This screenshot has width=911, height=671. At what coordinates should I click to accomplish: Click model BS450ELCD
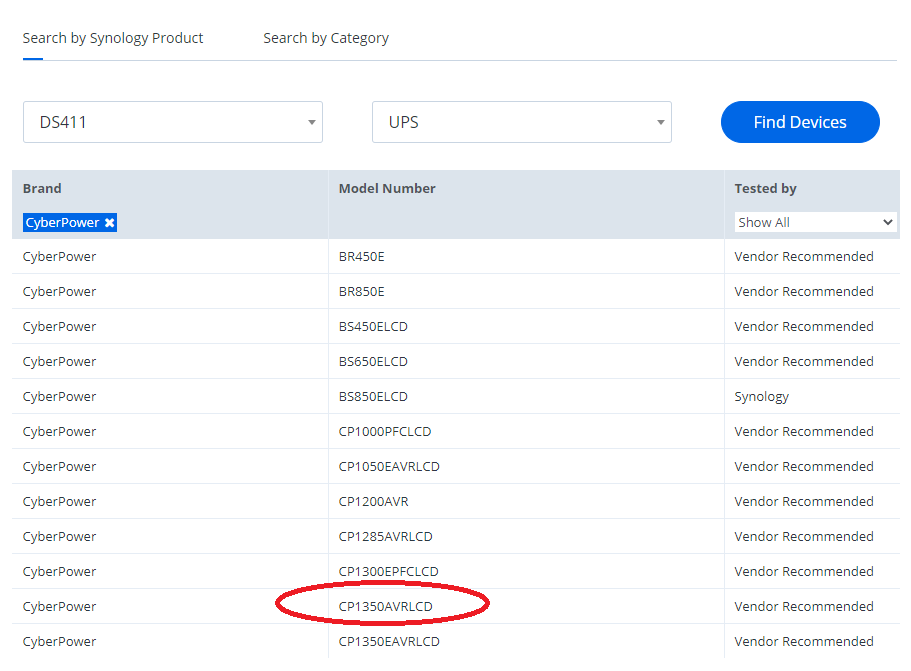pos(373,326)
